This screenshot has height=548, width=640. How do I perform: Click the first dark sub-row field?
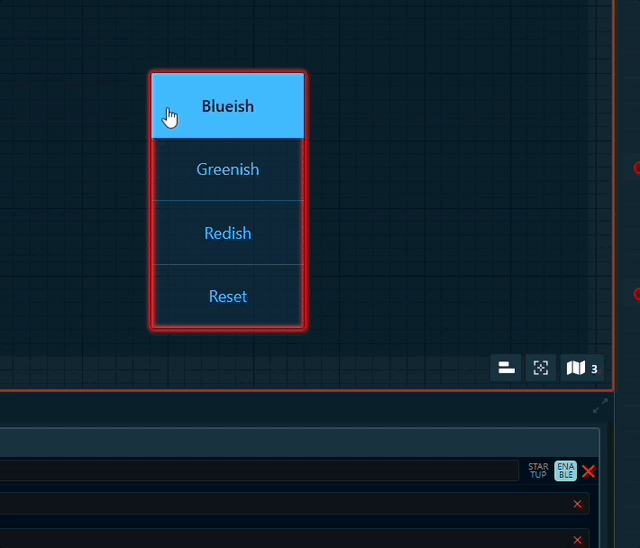280,504
